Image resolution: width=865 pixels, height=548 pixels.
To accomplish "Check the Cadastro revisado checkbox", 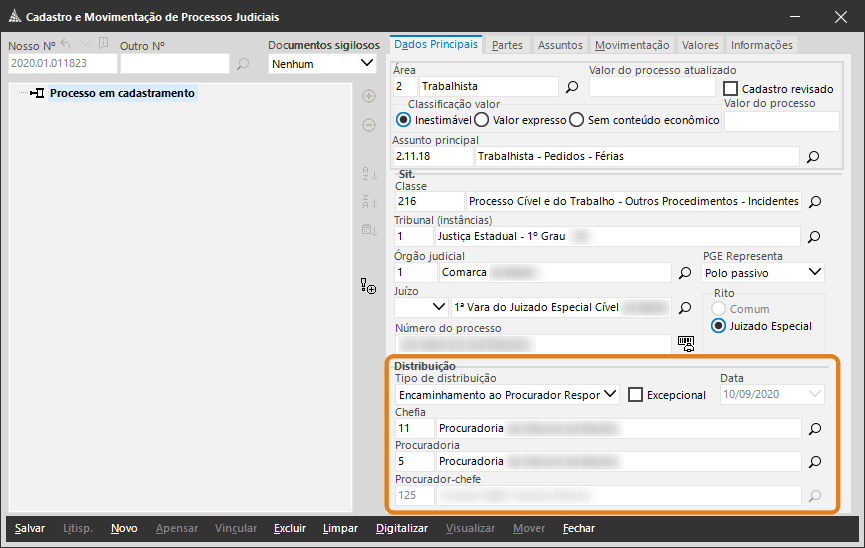I will point(731,89).
